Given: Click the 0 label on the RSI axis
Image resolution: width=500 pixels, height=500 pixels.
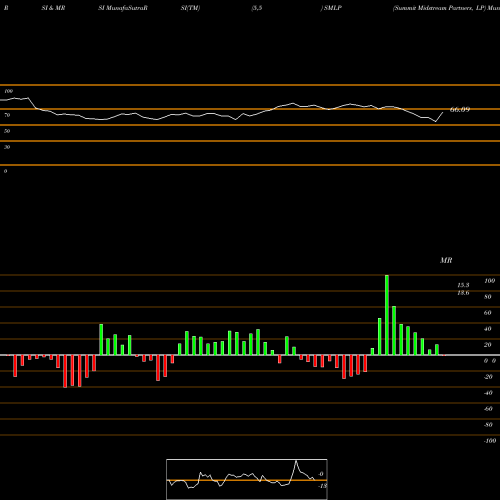Looking at the screenshot, I should [x=5, y=171].
